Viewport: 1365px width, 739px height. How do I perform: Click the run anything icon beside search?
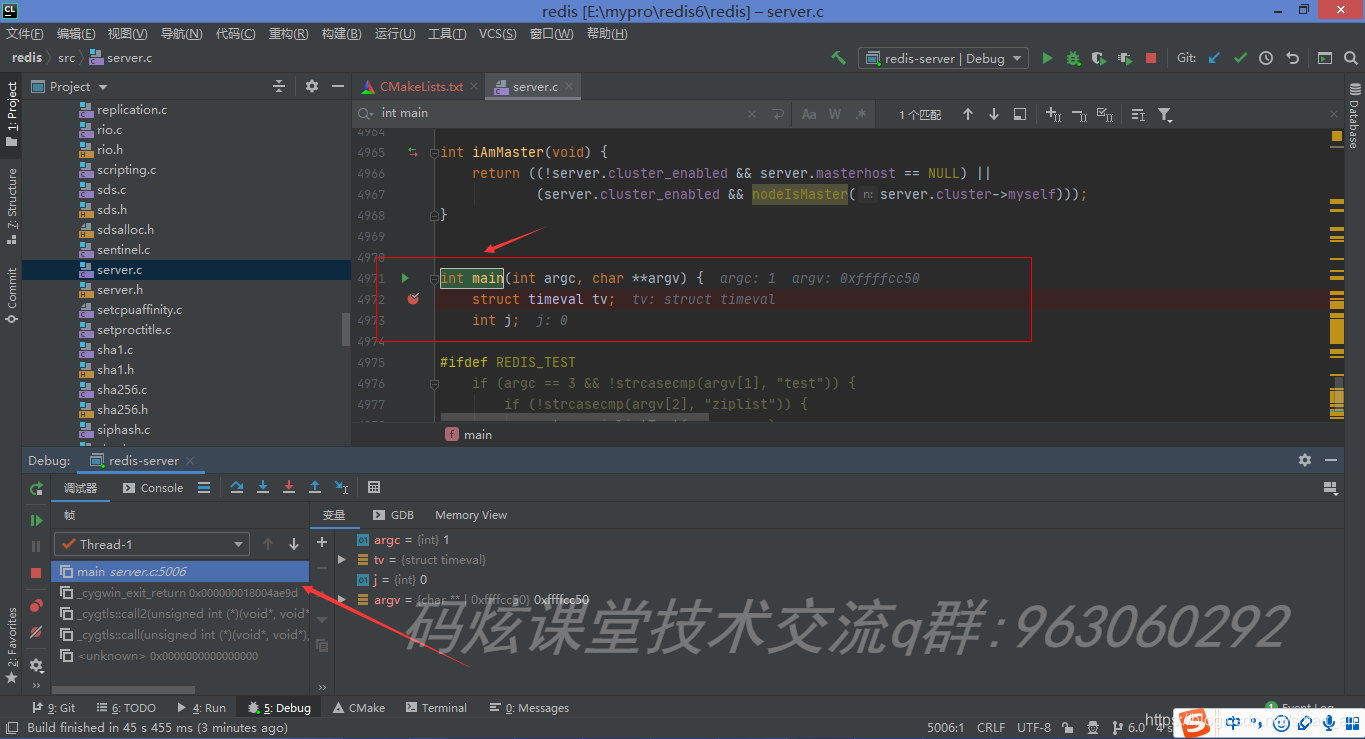1324,58
